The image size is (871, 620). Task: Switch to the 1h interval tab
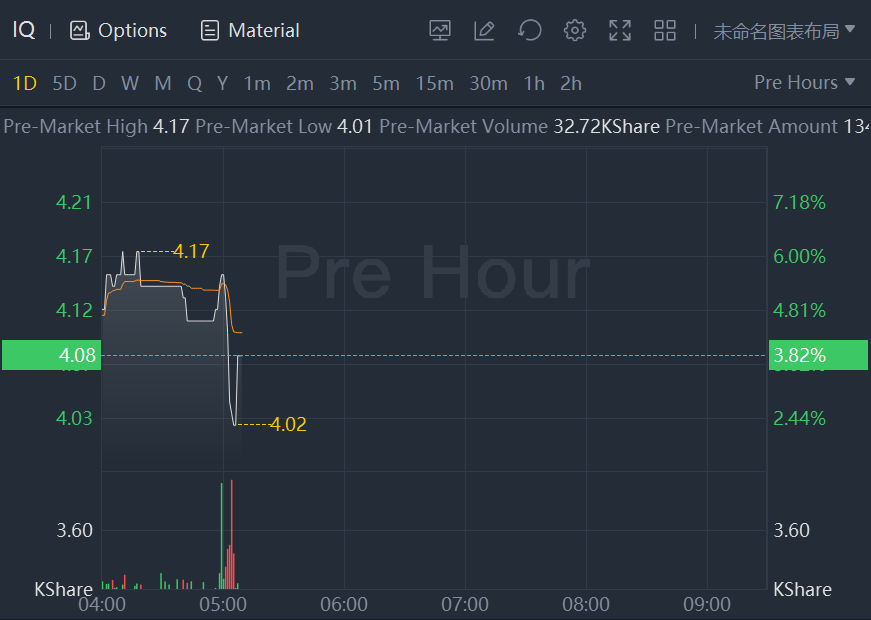534,83
